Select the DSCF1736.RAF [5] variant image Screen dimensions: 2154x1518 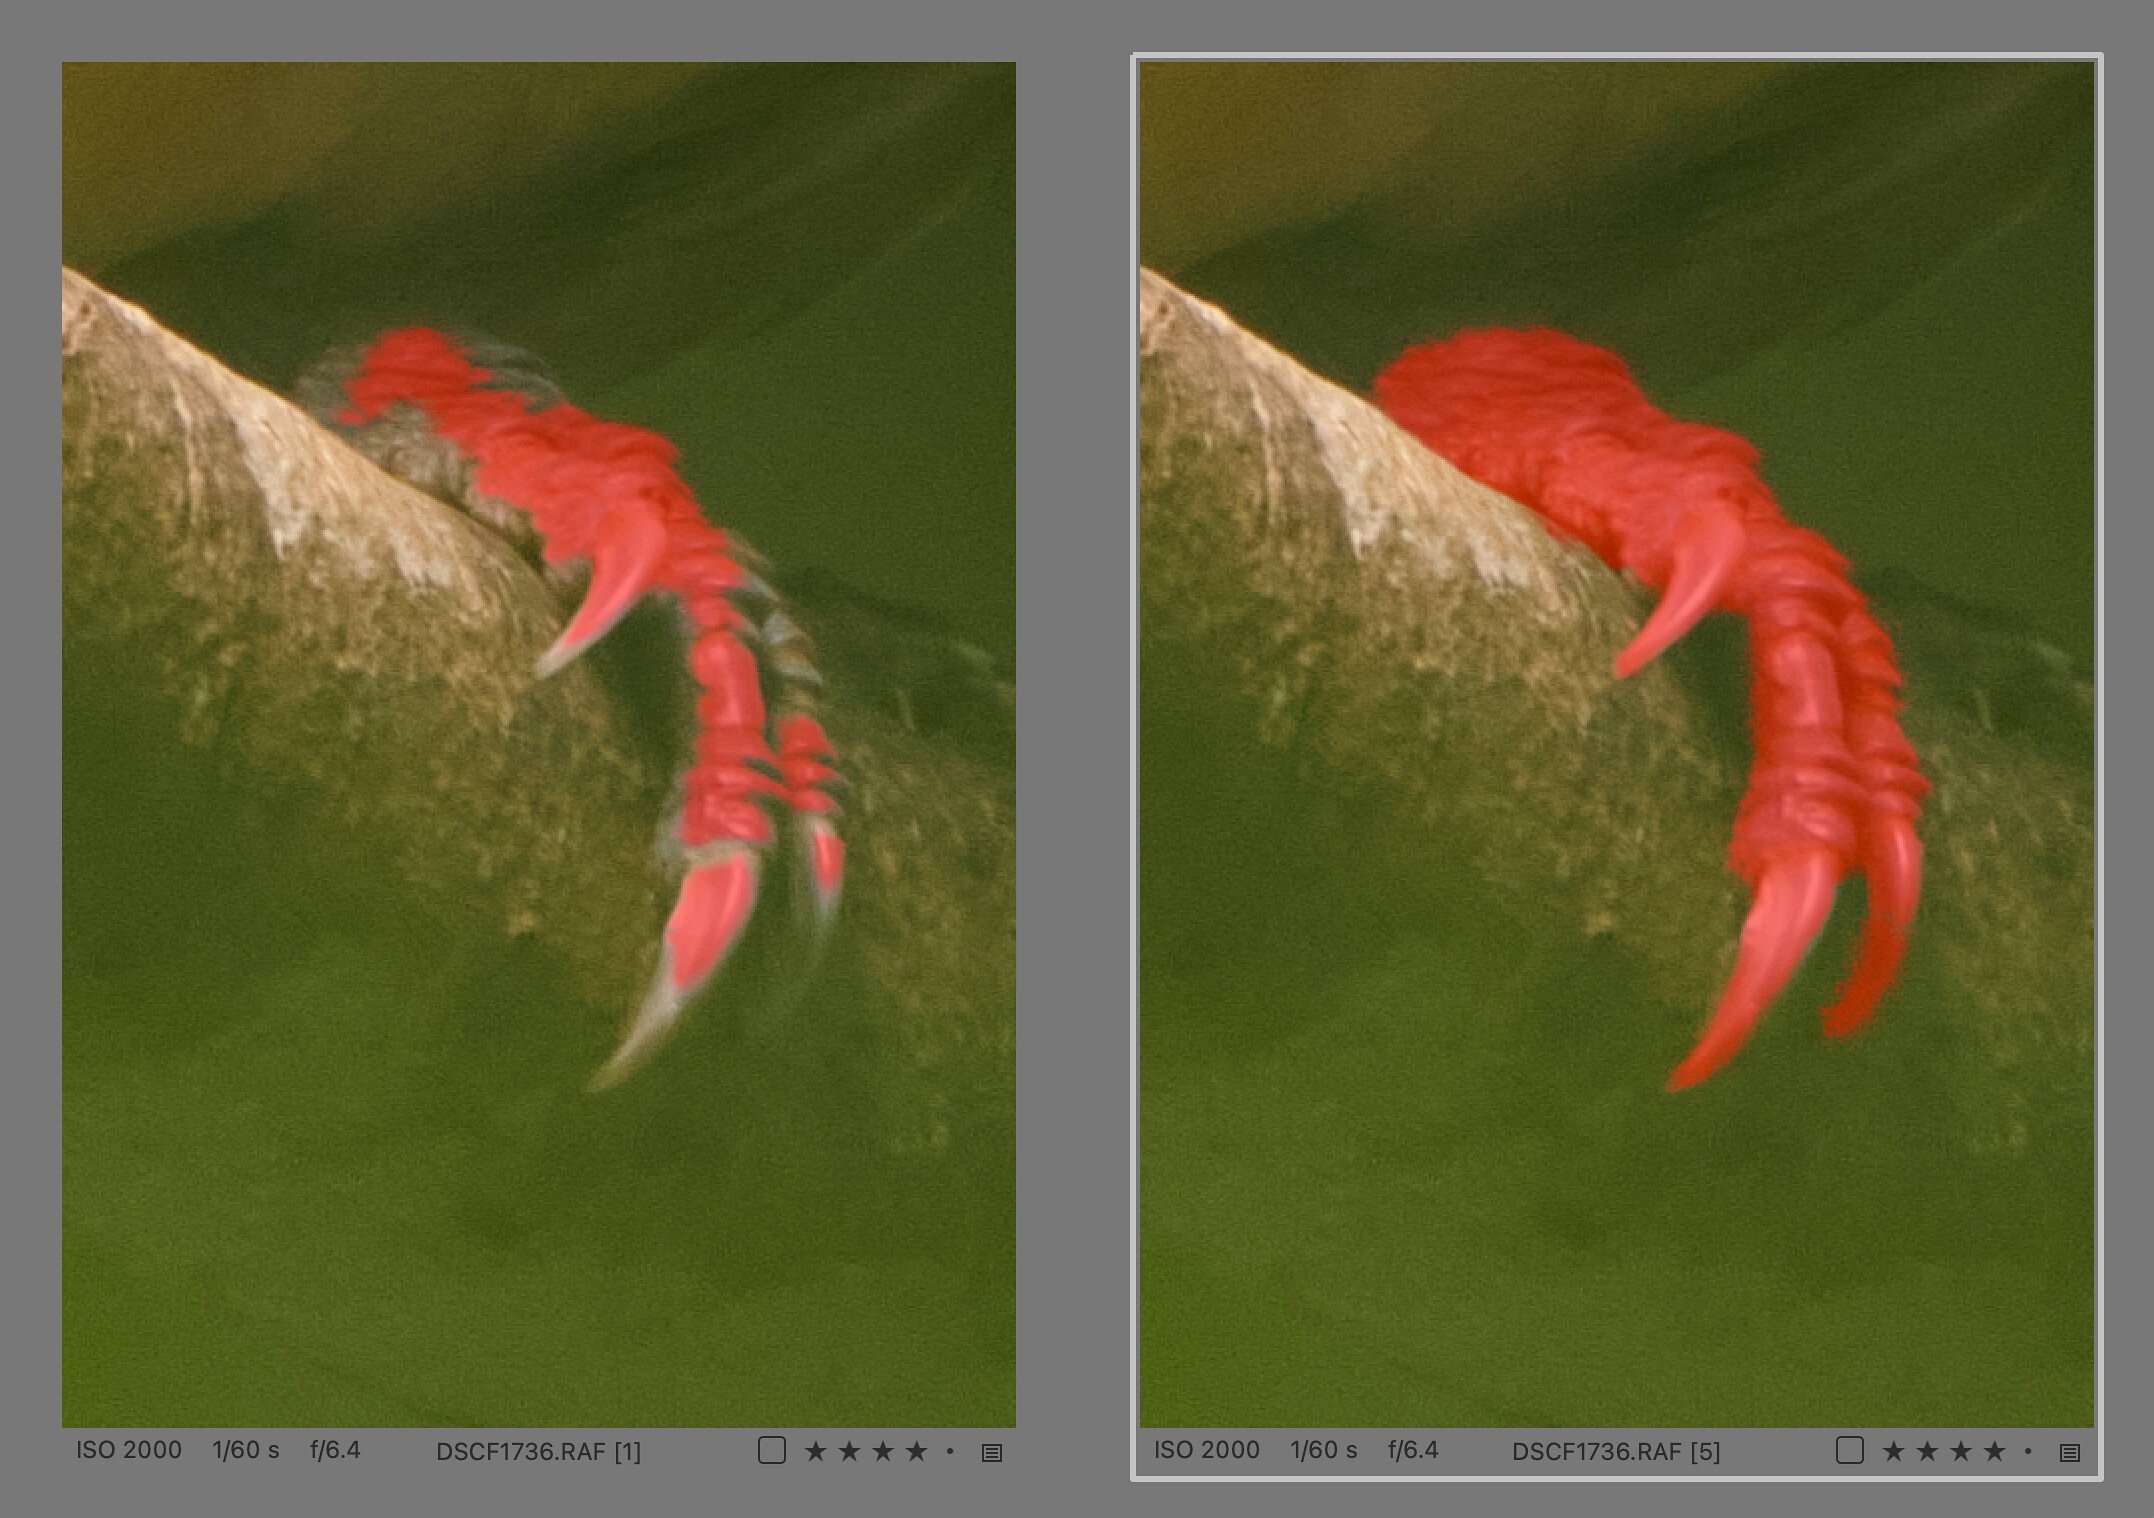click(1617, 744)
